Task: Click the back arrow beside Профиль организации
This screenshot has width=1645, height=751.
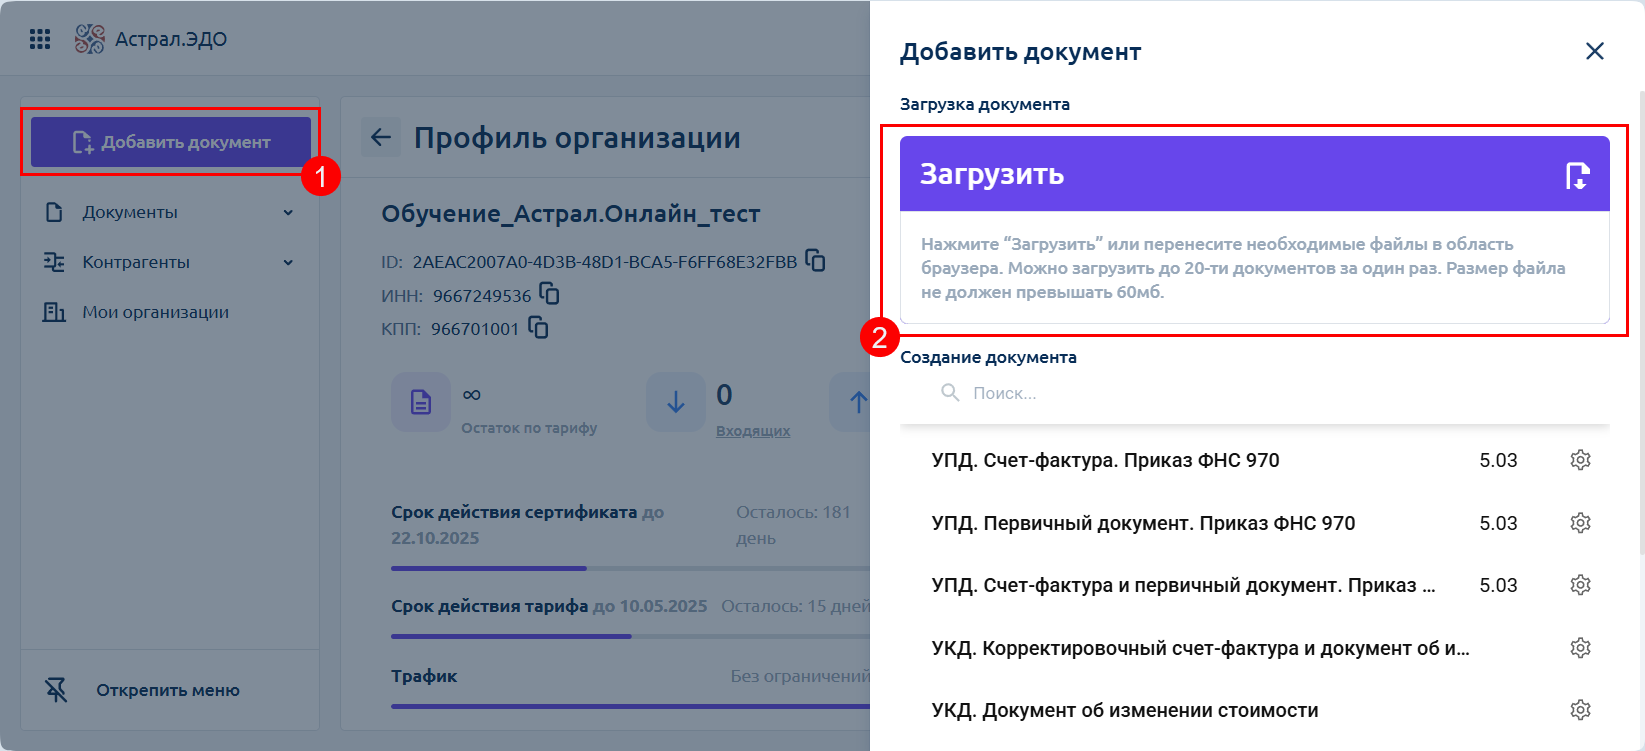Action: pos(381,137)
